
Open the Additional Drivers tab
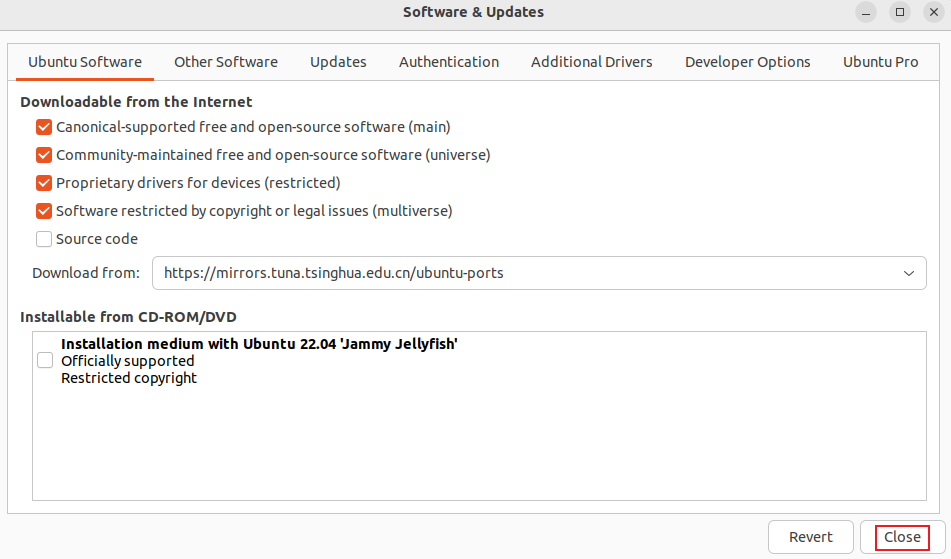point(591,62)
